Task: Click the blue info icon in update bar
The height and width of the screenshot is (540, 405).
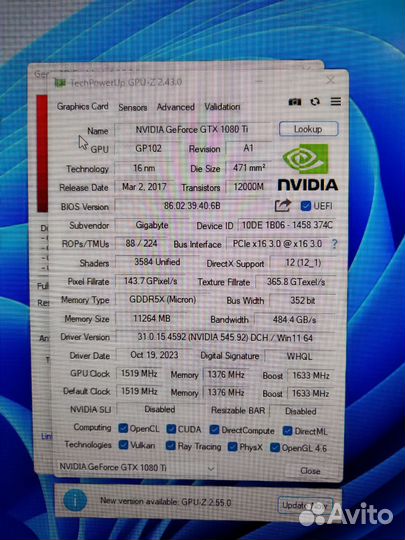Action: point(75,500)
